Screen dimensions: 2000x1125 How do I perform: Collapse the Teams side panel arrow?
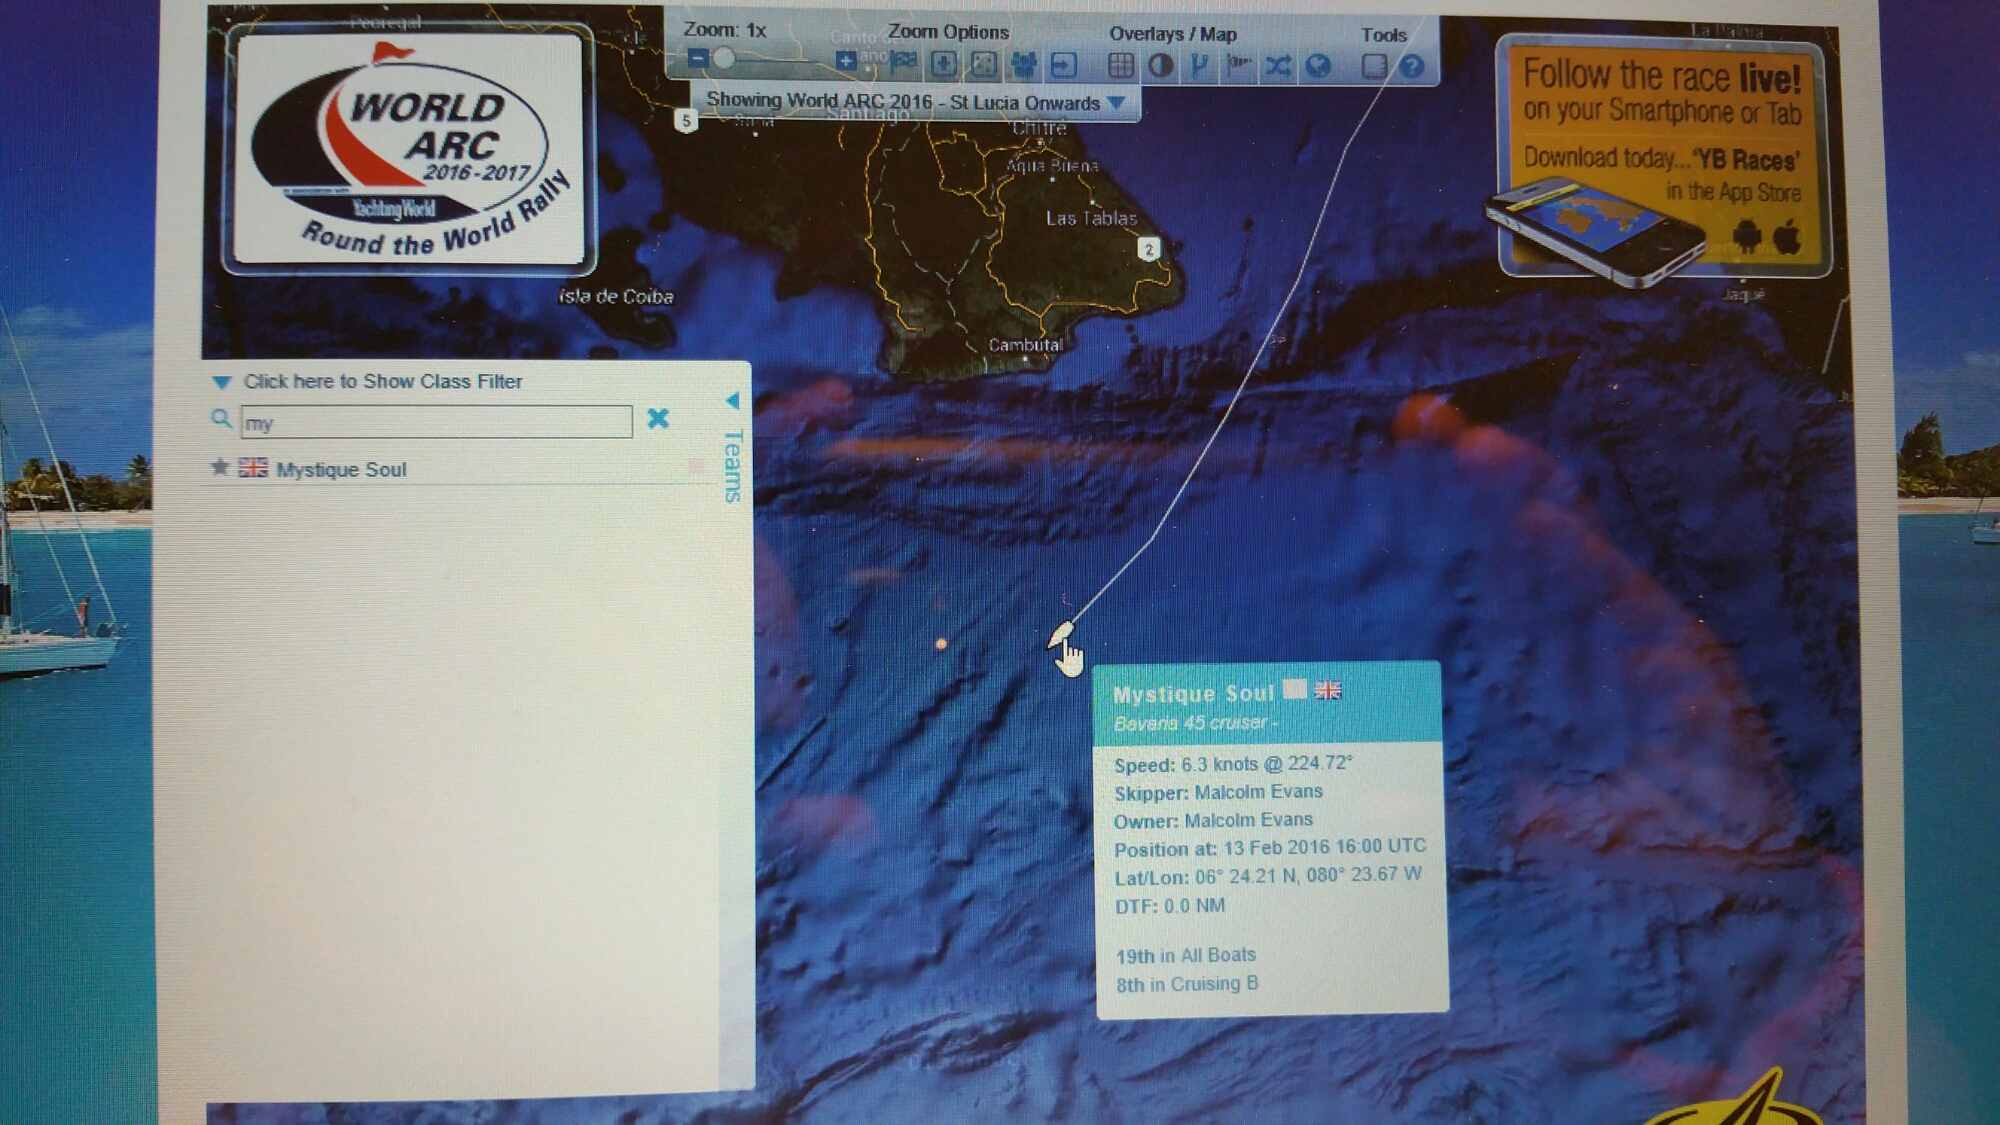(x=732, y=401)
